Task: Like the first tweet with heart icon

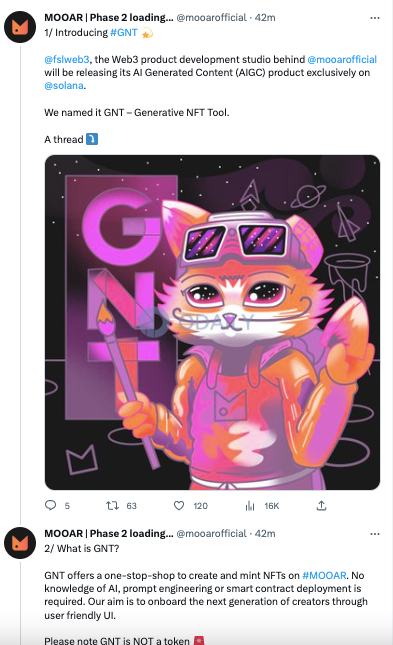Action: (179, 505)
